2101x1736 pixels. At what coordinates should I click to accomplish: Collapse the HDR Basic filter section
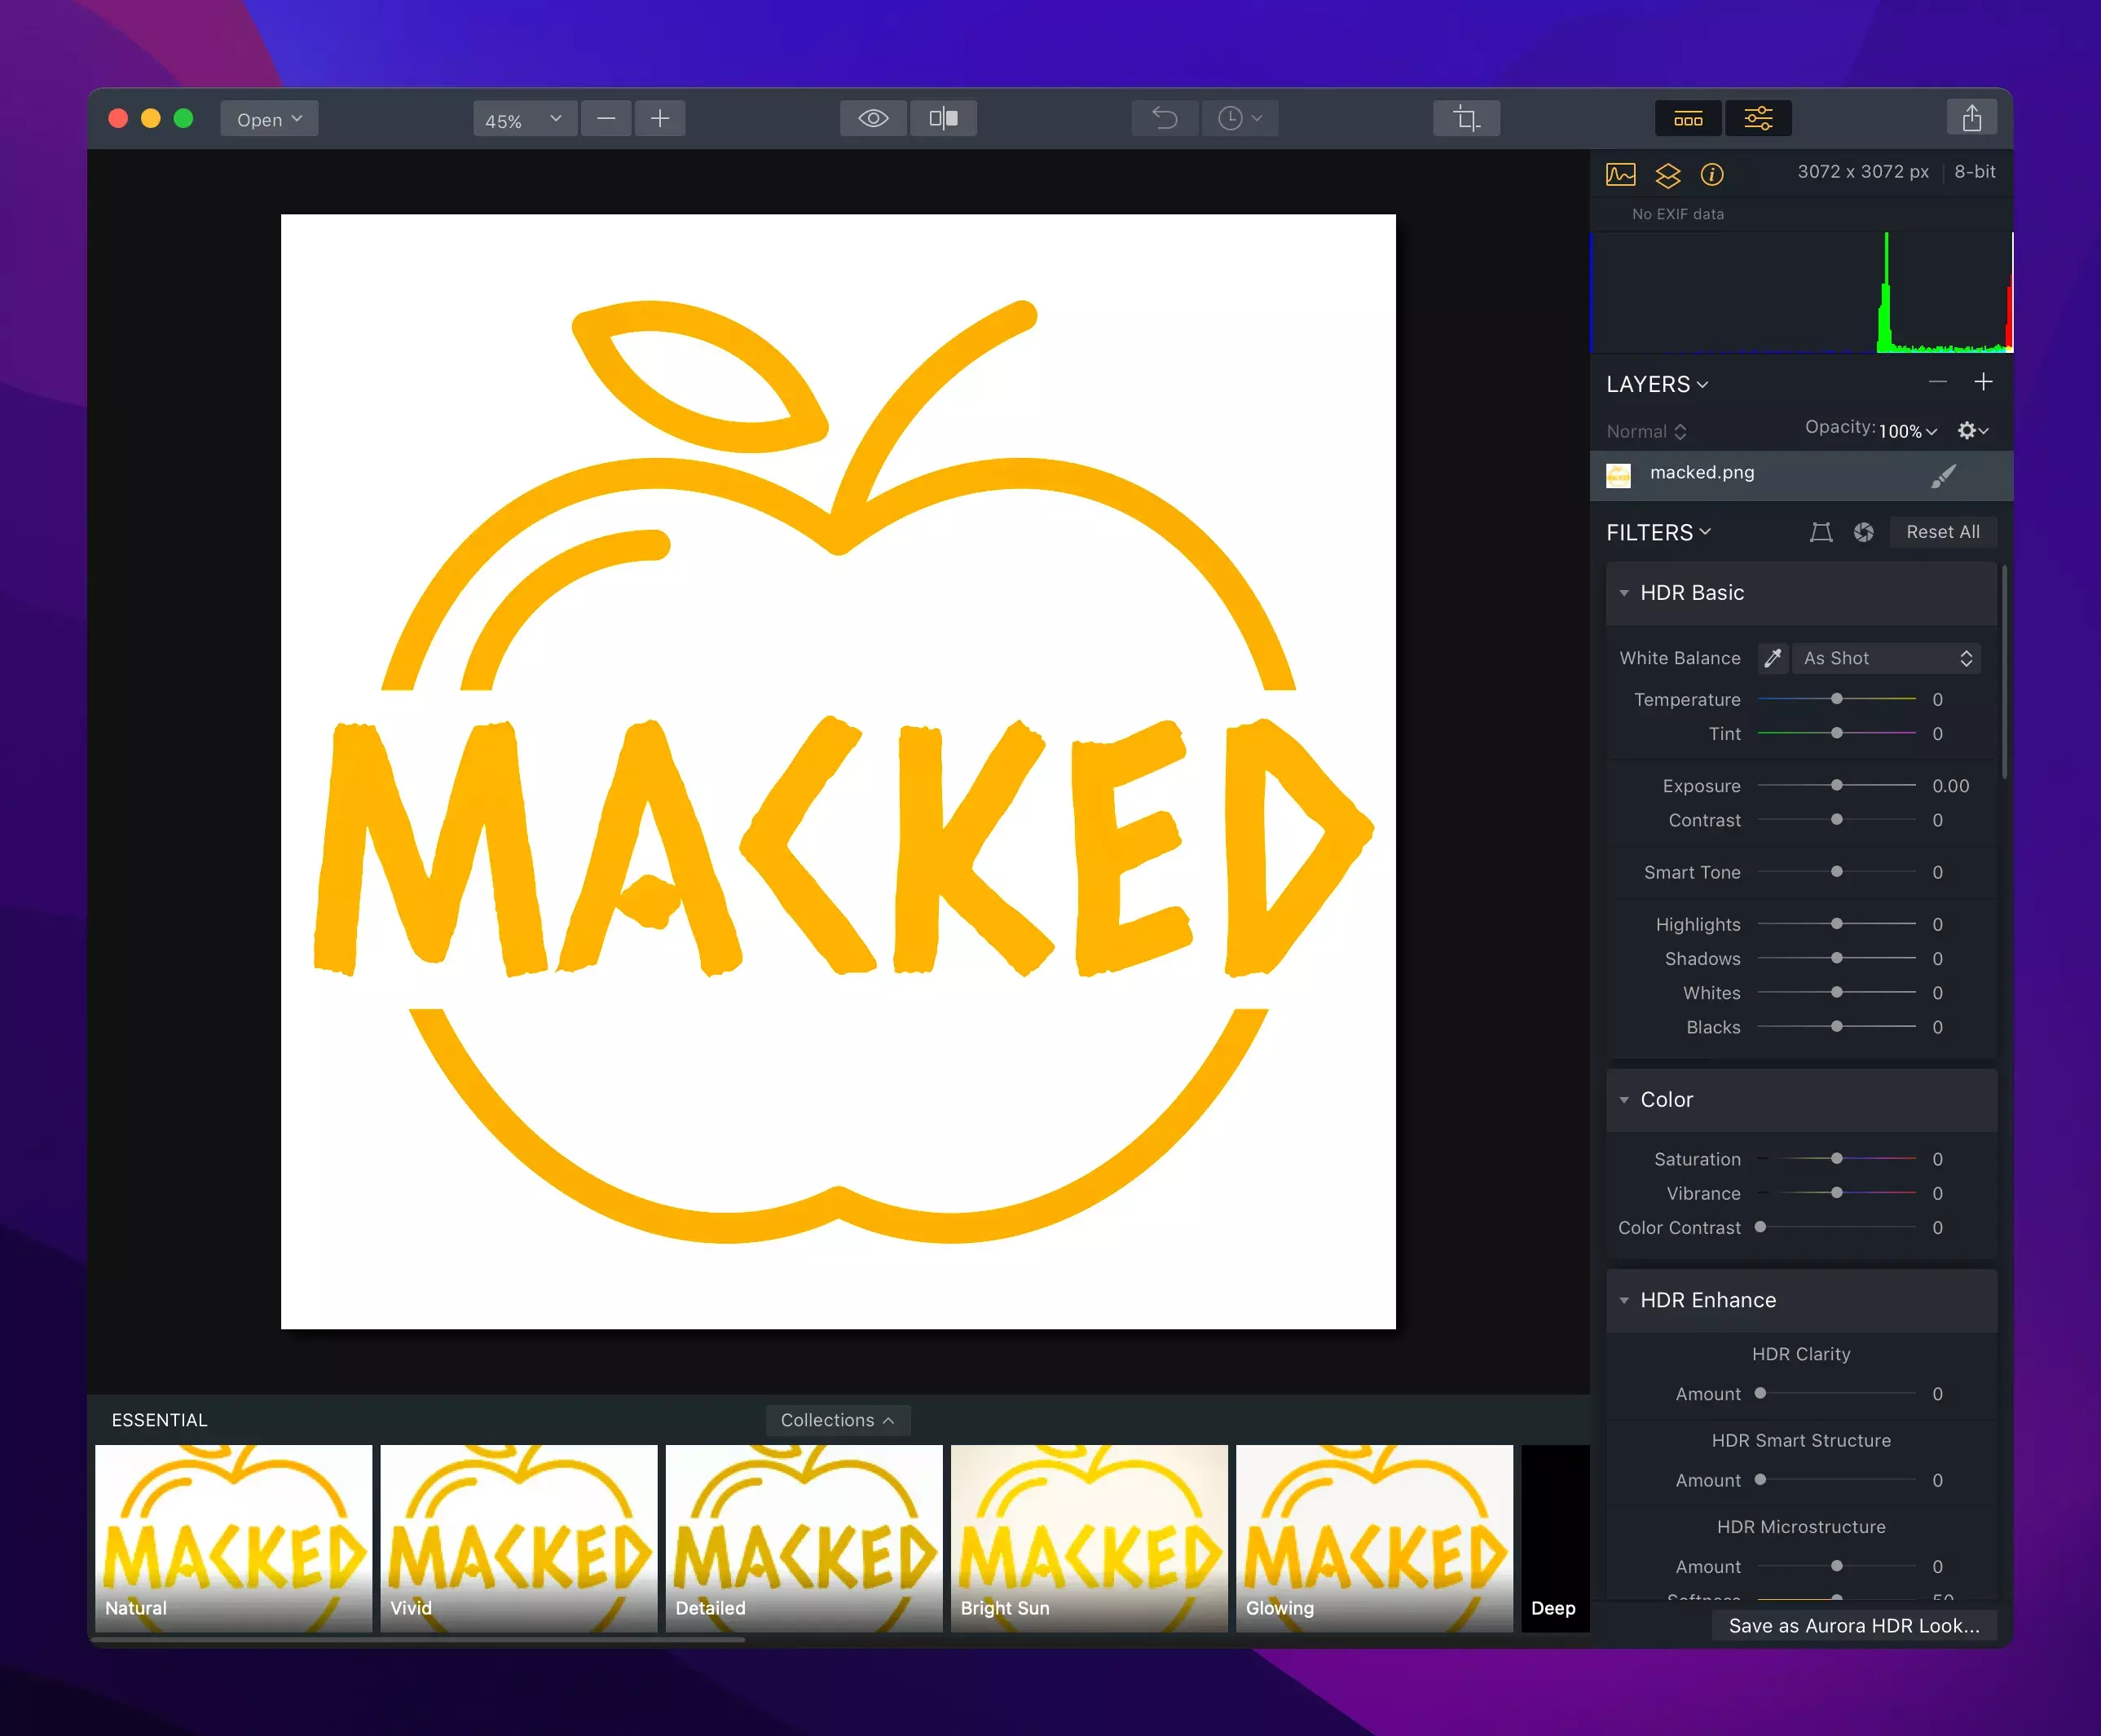(1624, 593)
